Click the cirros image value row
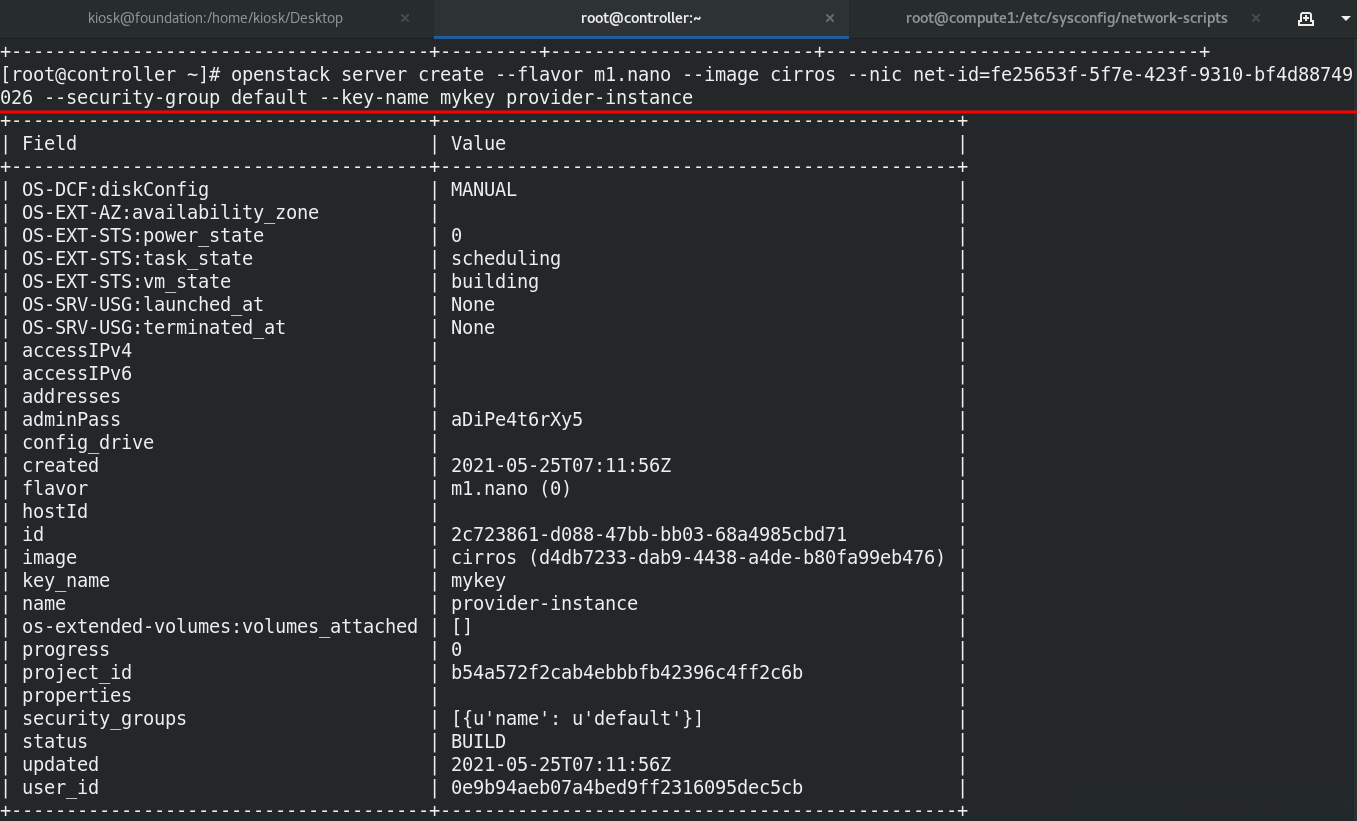 tap(697, 558)
